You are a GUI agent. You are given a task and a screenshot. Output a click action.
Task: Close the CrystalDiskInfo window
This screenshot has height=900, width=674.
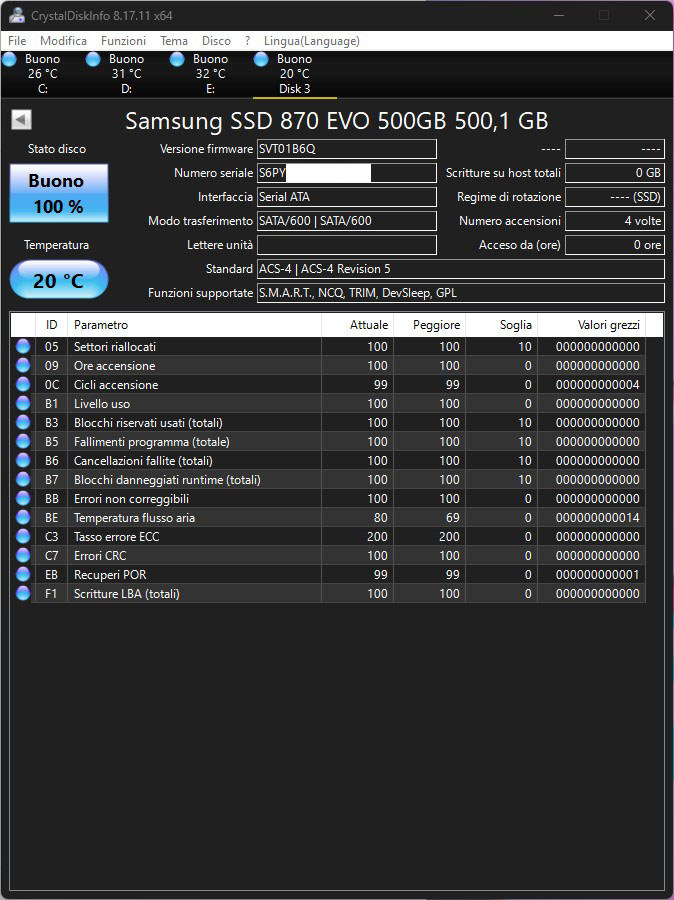[650, 15]
